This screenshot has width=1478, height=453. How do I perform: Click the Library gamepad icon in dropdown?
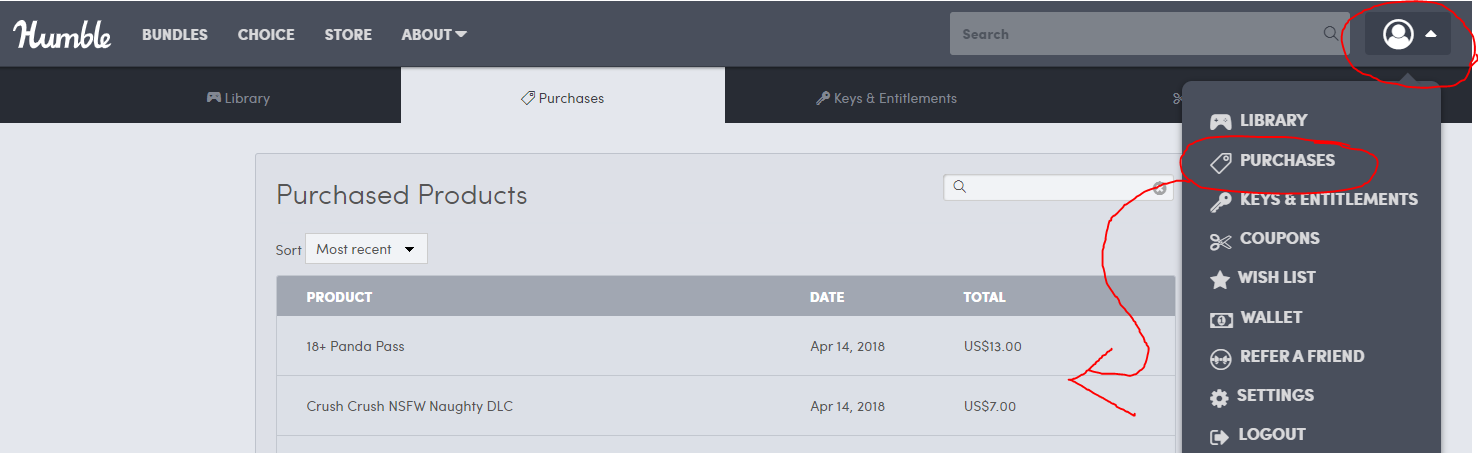coord(1220,121)
